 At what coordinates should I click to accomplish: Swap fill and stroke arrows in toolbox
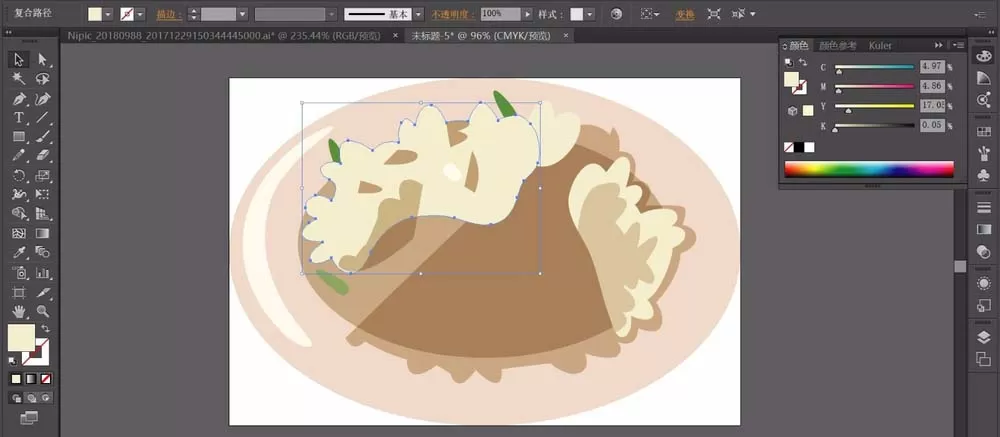tap(45, 327)
